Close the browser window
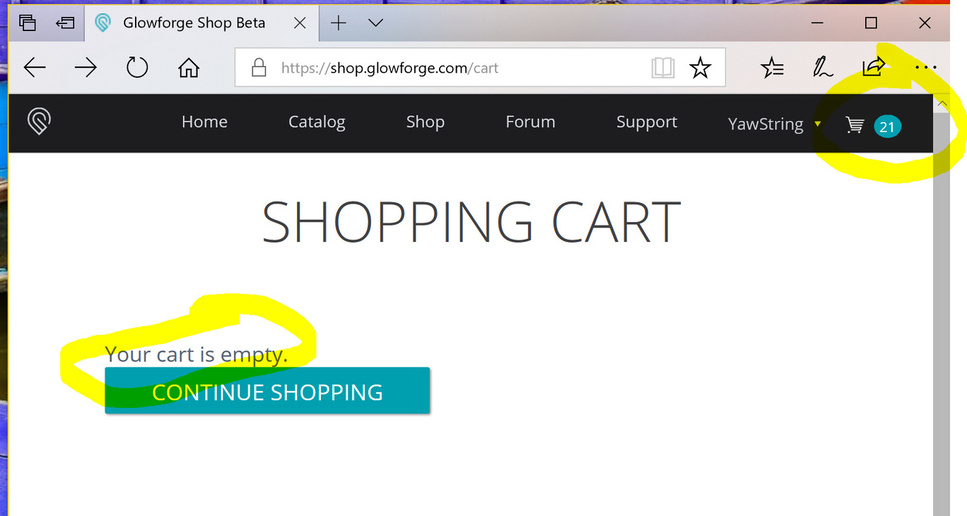The height and width of the screenshot is (516, 967). (924, 23)
